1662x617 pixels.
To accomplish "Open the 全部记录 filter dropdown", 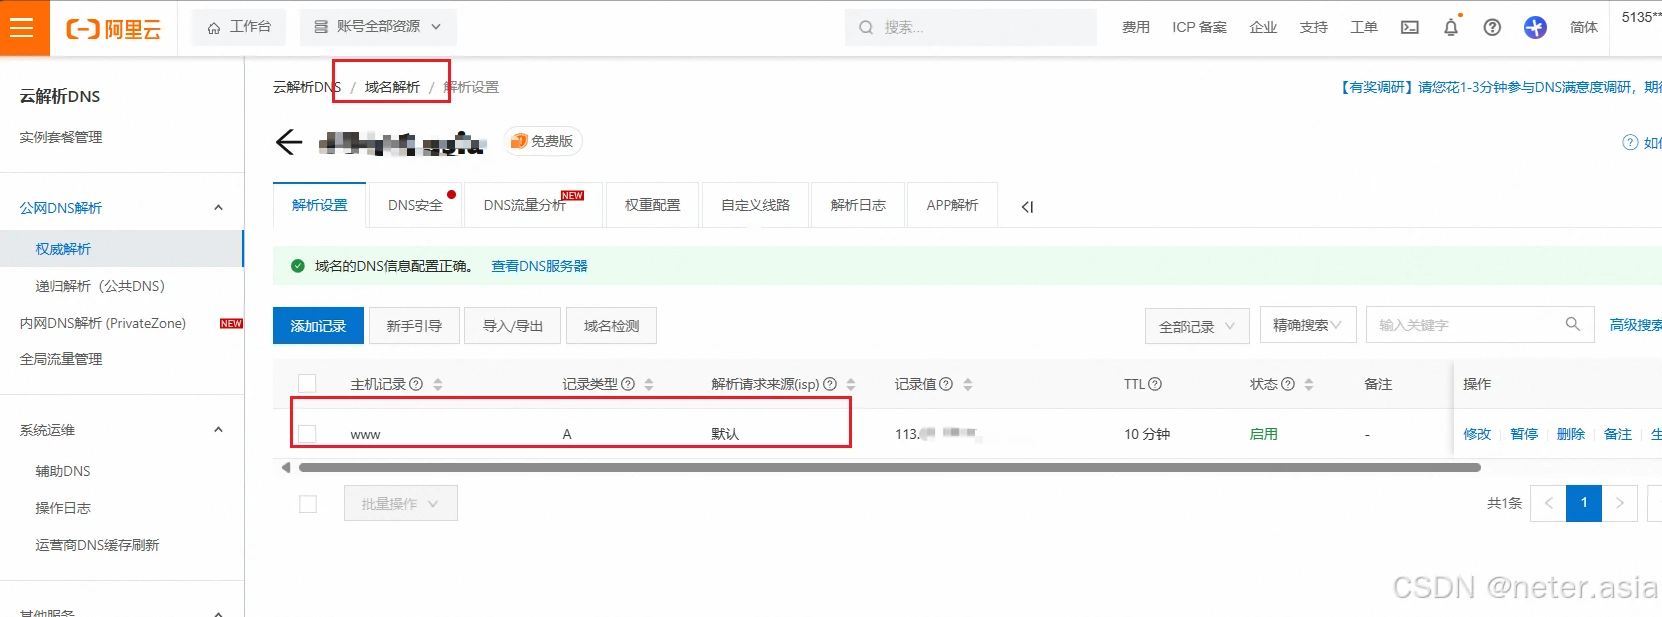I will (x=1196, y=326).
